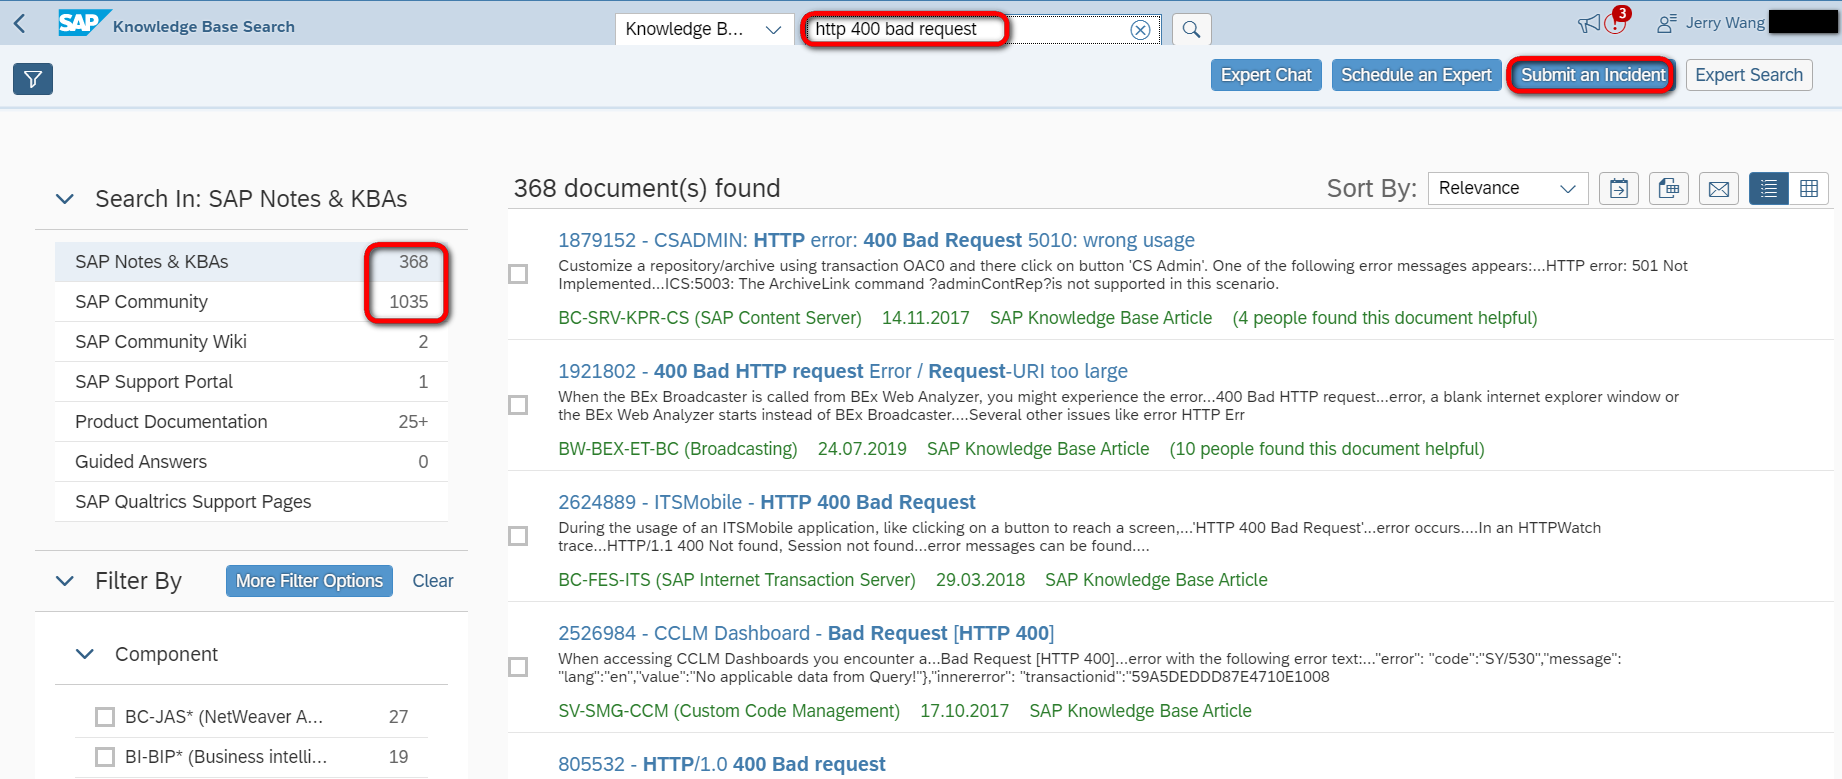Click the date 17.10.2017
The height and width of the screenshot is (779, 1842).
click(965, 711)
